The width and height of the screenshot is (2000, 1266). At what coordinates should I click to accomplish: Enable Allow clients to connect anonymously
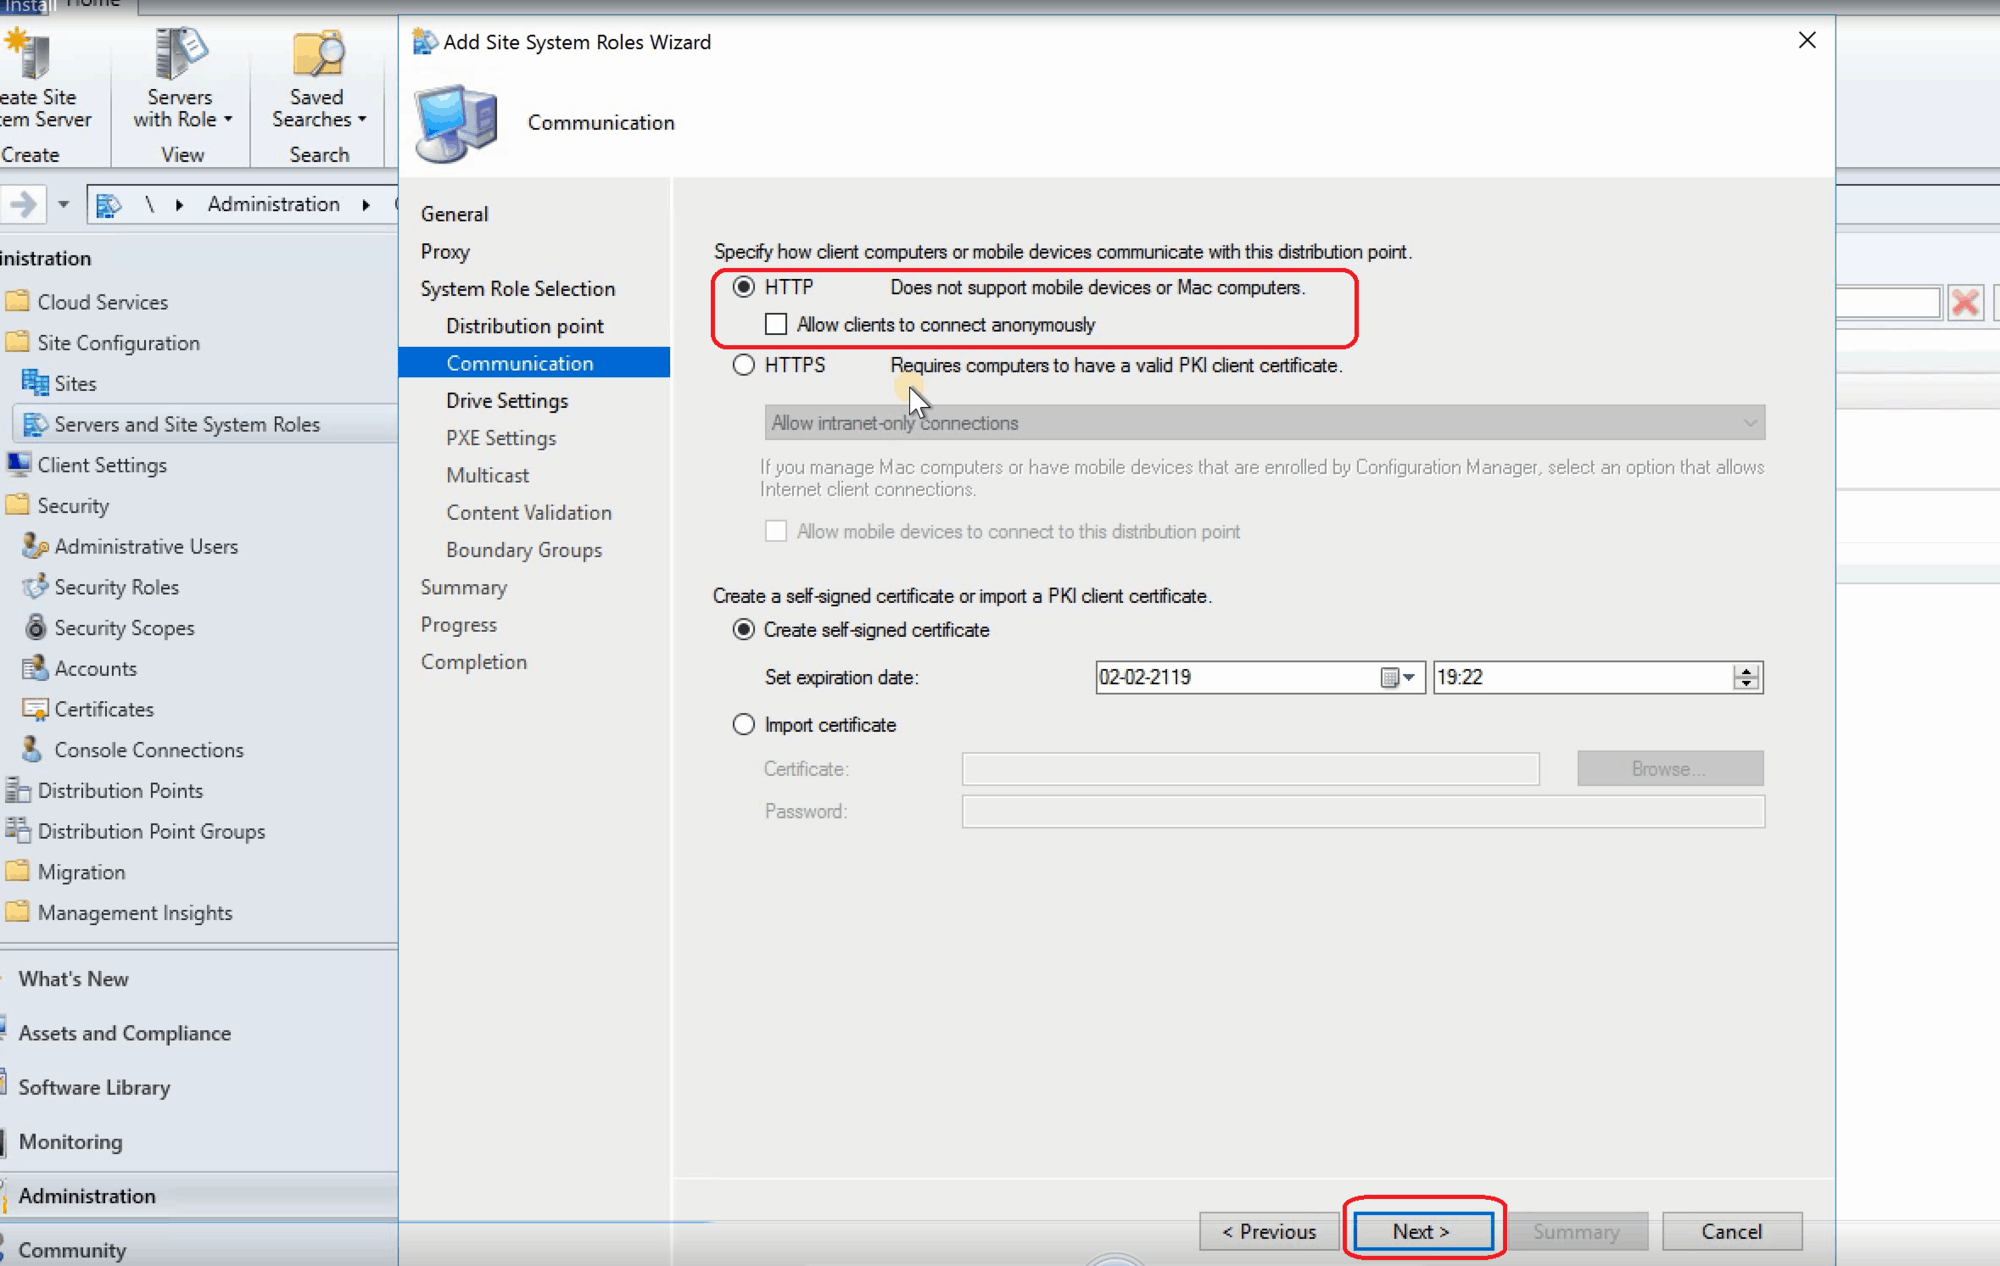(x=776, y=324)
